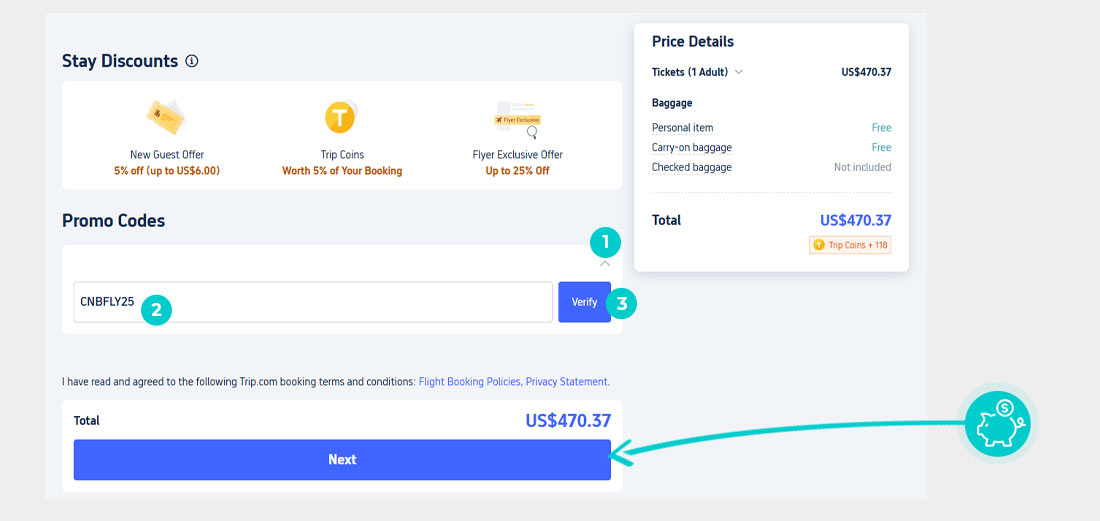This screenshot has height=521, width=1100.
Task: Open the Flyer Exclusive Offer icon
Action: pyautogui.click(x=518, y=119)
